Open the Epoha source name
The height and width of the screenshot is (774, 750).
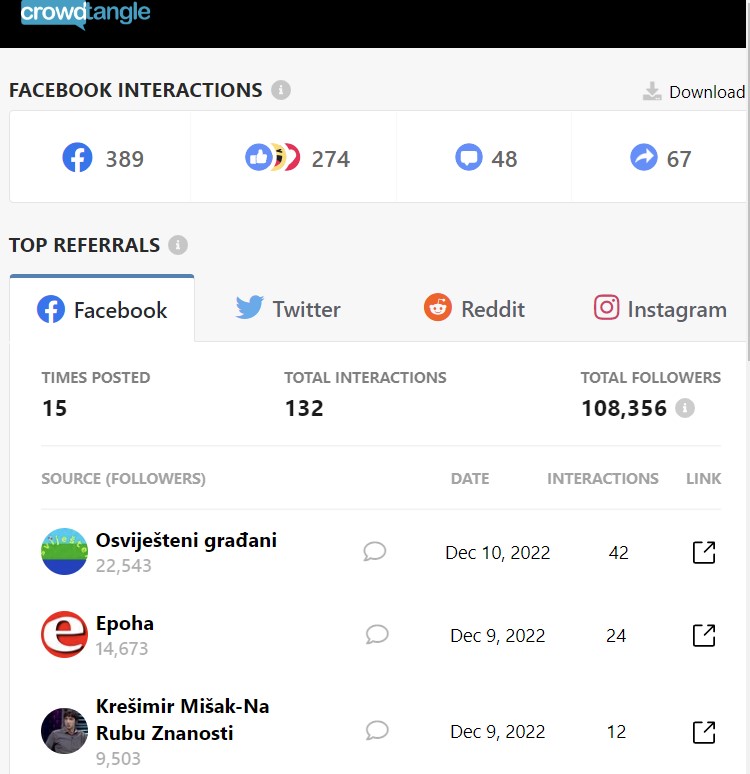click(125, 623)
